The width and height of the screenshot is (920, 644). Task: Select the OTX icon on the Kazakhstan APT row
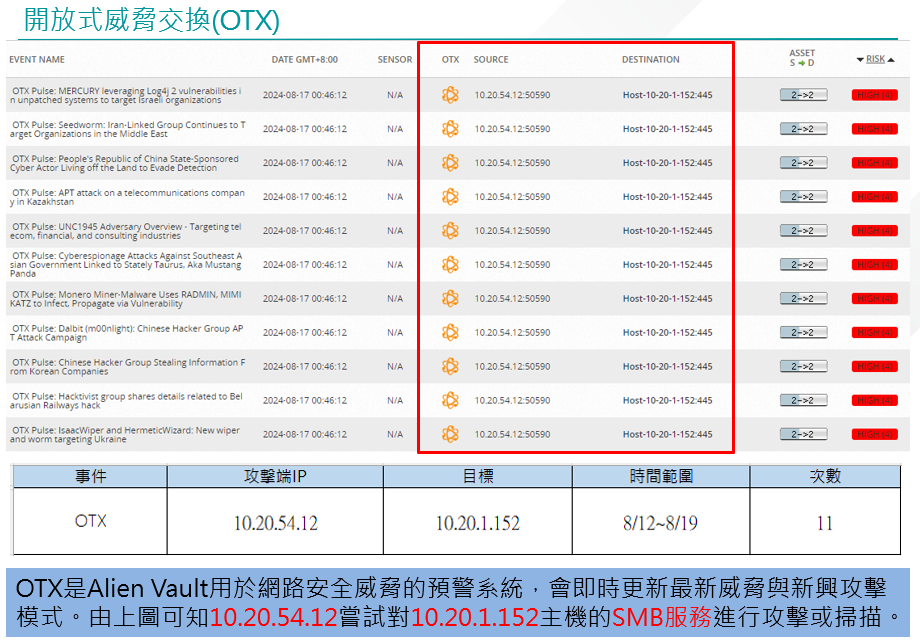pos(450,196)
